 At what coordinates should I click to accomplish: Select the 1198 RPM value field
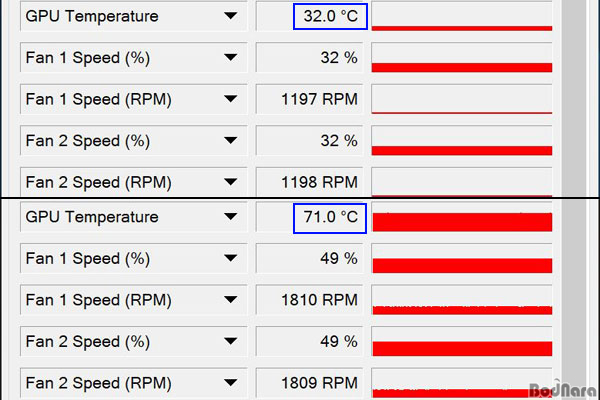pyautogui.click(x=312, y=182)
